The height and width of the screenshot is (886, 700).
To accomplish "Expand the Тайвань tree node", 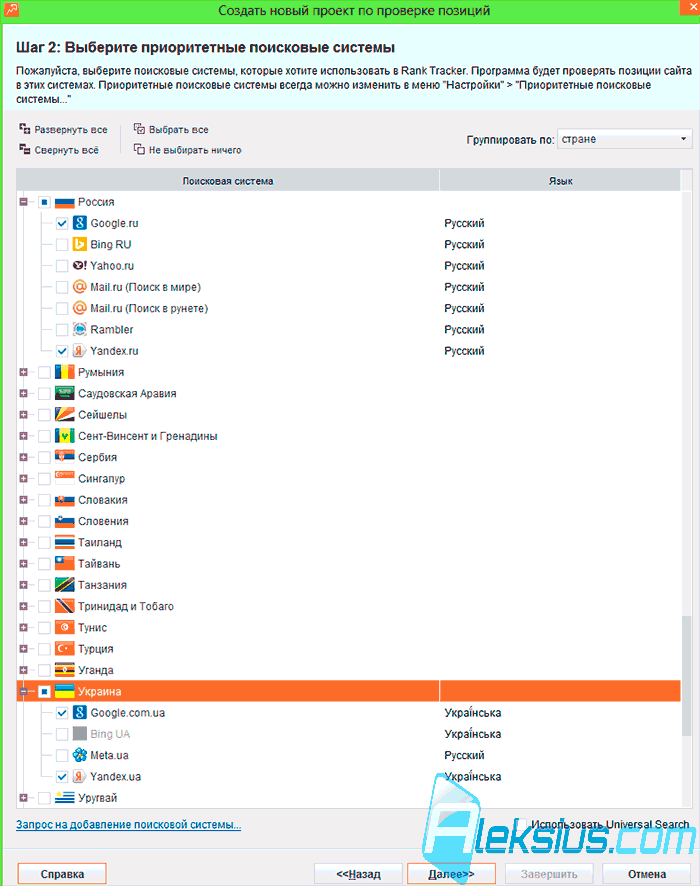I will (x=23, y=563).
